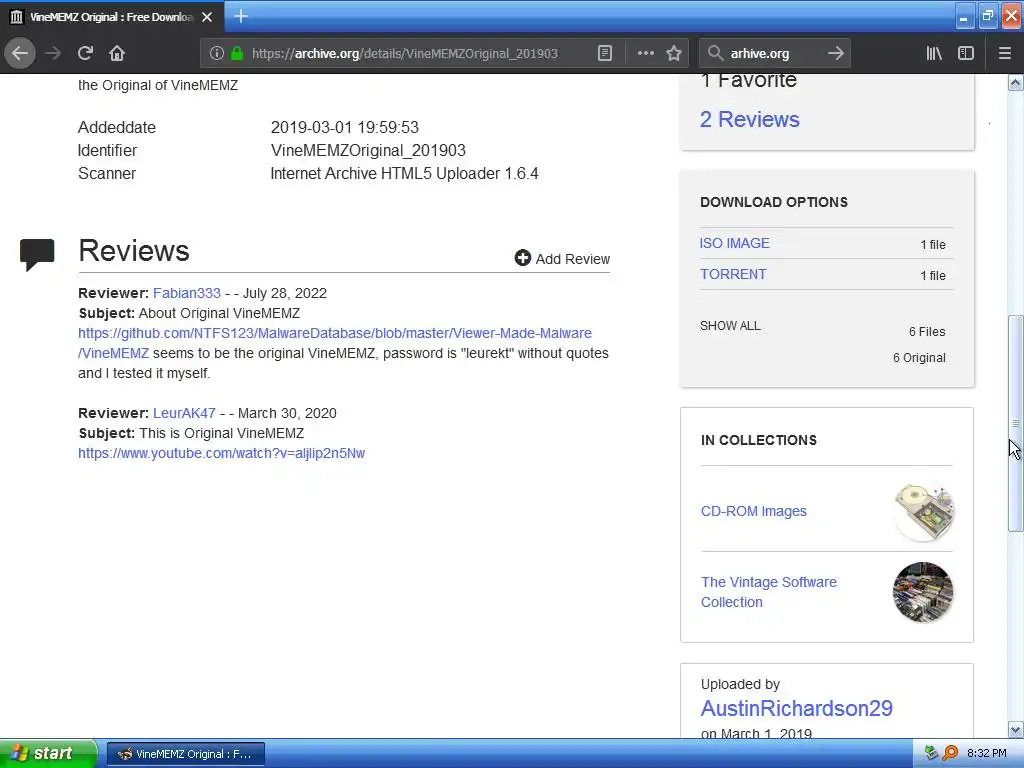Reload the page with the refresh icon
Screen dimensions: 1024x768
point(85,53)
